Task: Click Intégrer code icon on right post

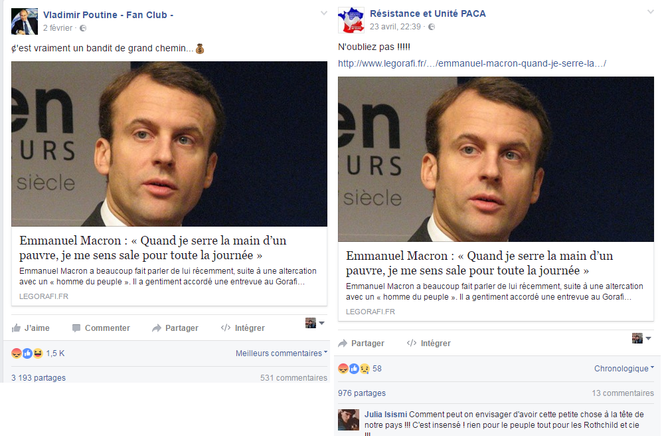Action: [412, 343]
